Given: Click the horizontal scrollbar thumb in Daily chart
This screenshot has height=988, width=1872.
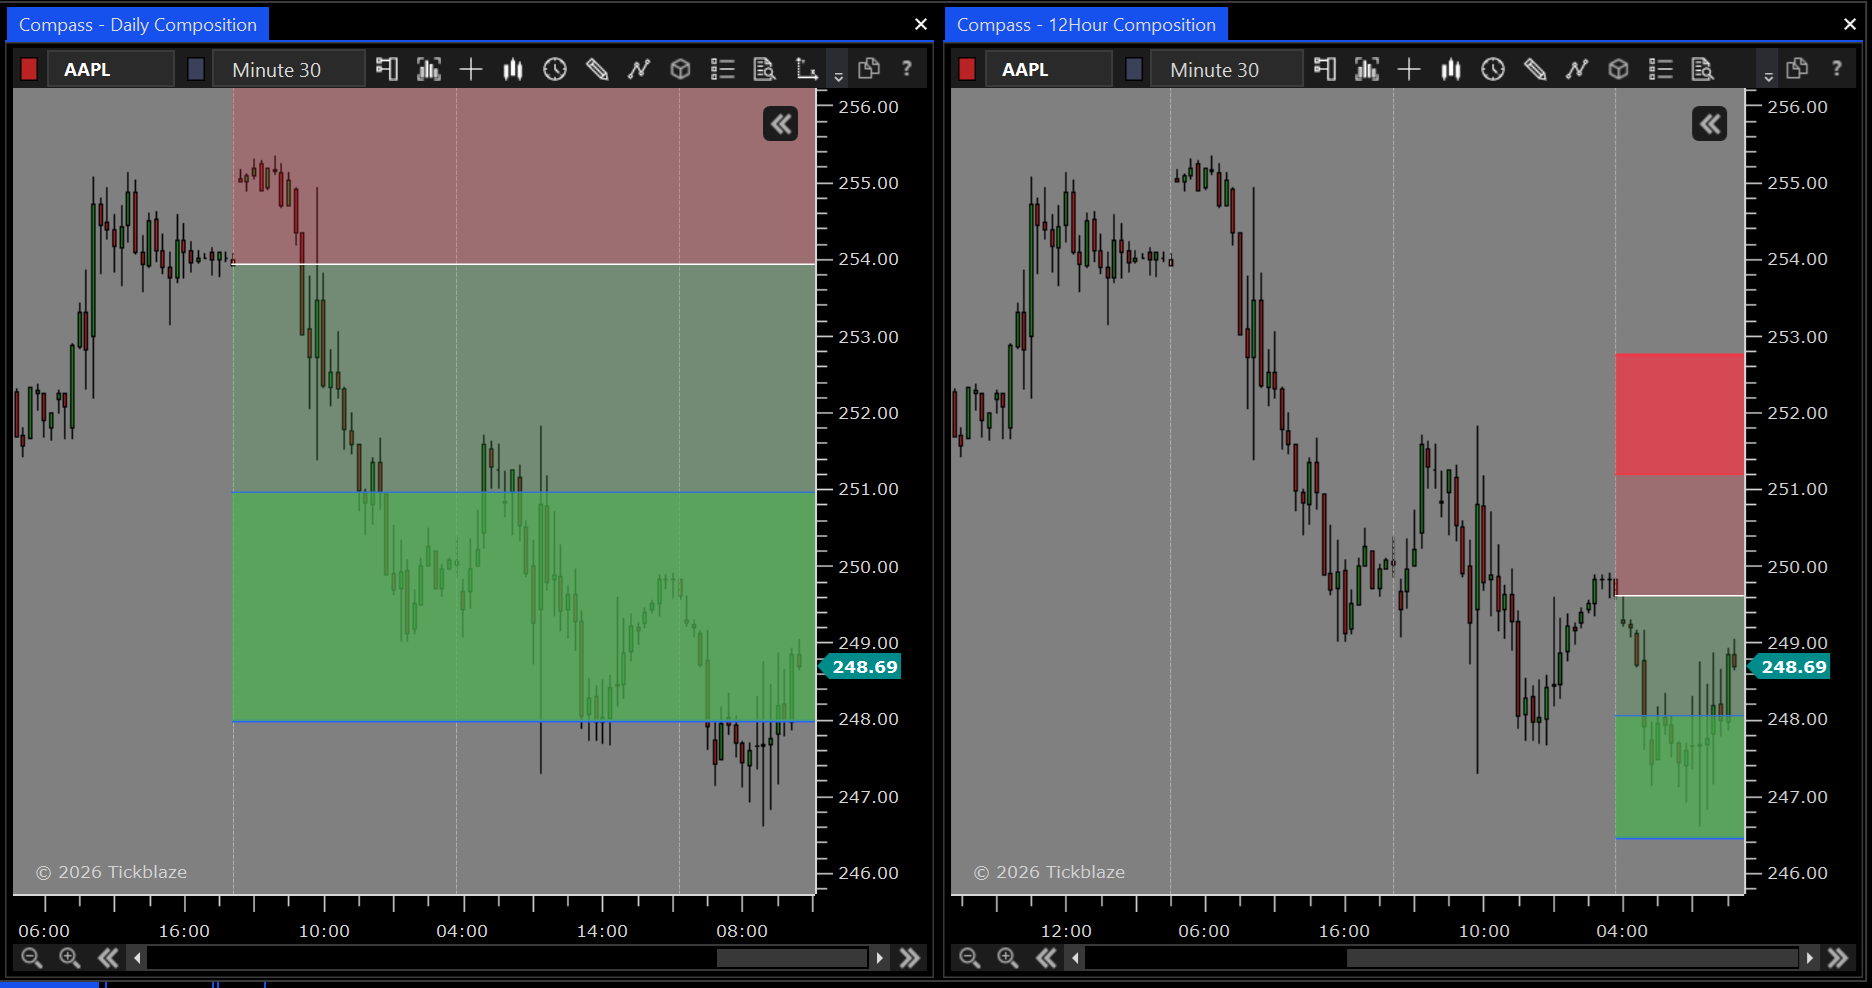Looking at the screenshot, I should click(791, 958).
